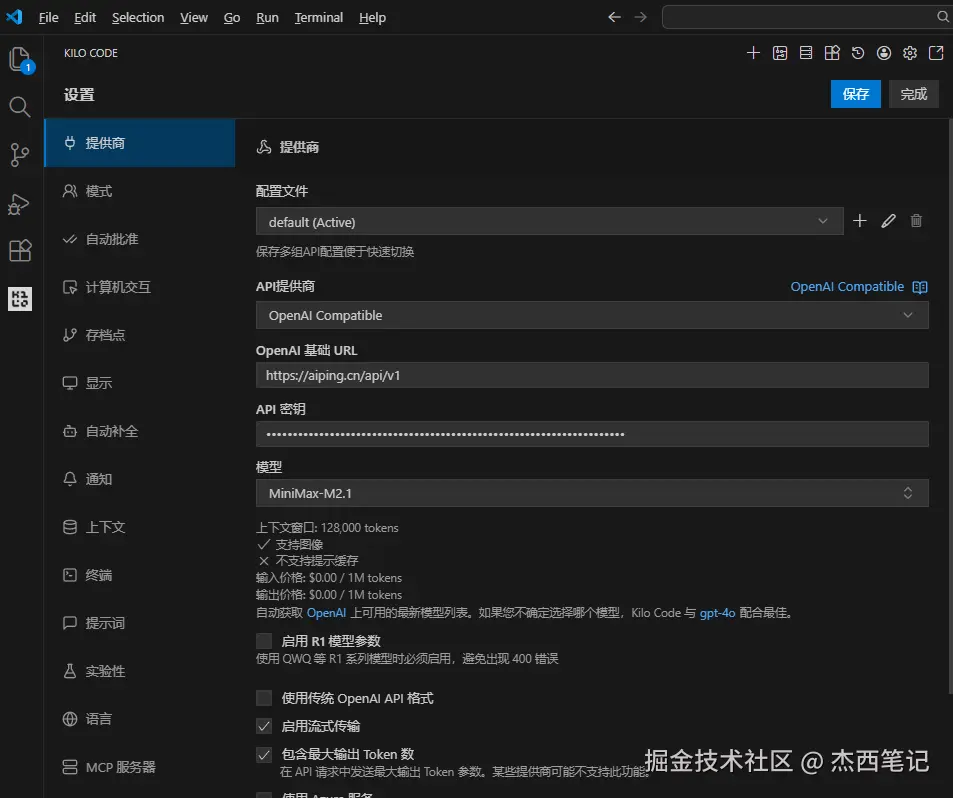Viewport: 953px width, 798px height.
Task: Switch to the 通知 settings tab
Action: pos(140,479)
